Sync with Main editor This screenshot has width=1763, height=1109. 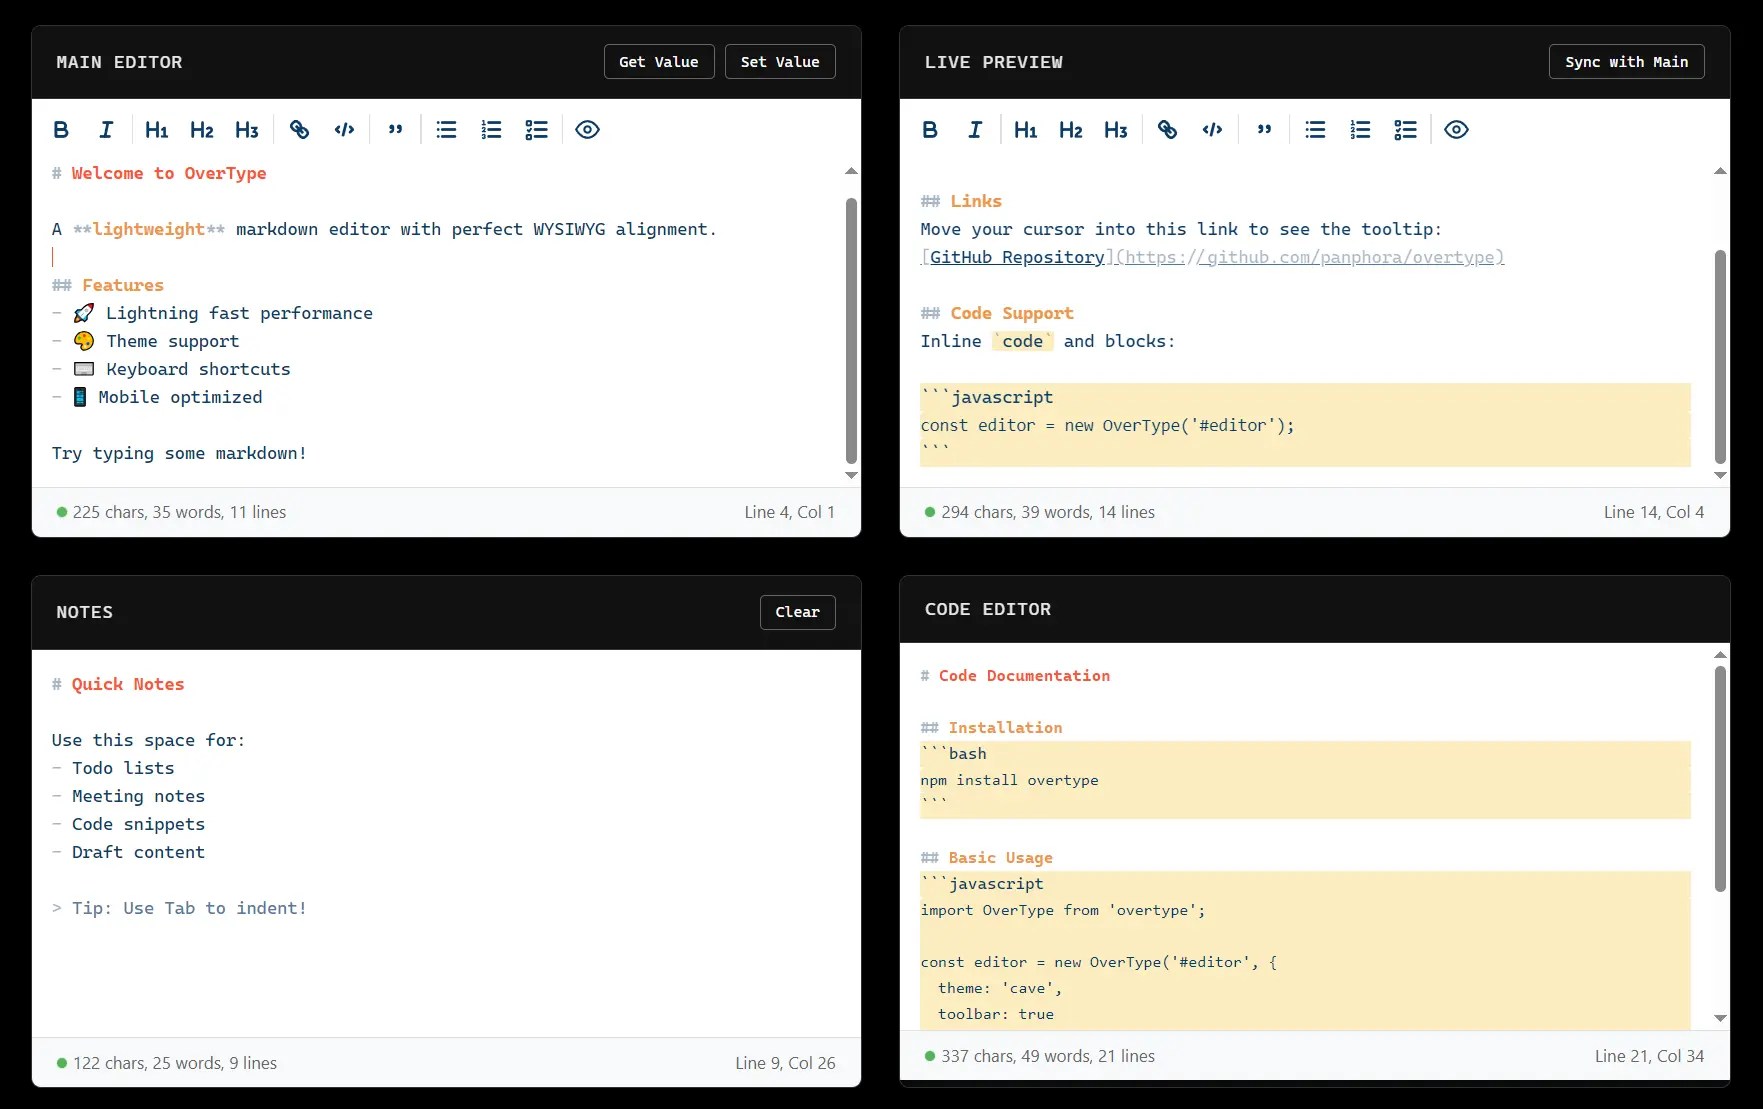coord(1627,62)
